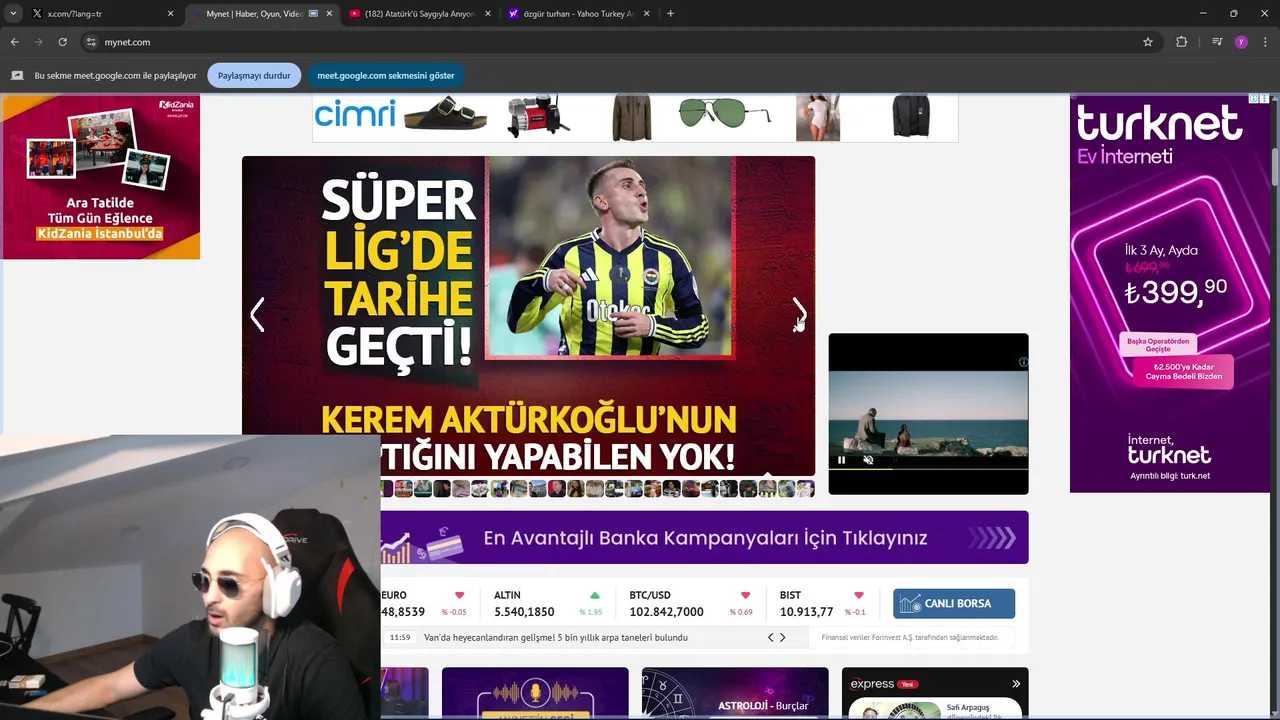Show next news ticker headline
The width and height of the screenshot is (1280, 720).
click(782, 637)
